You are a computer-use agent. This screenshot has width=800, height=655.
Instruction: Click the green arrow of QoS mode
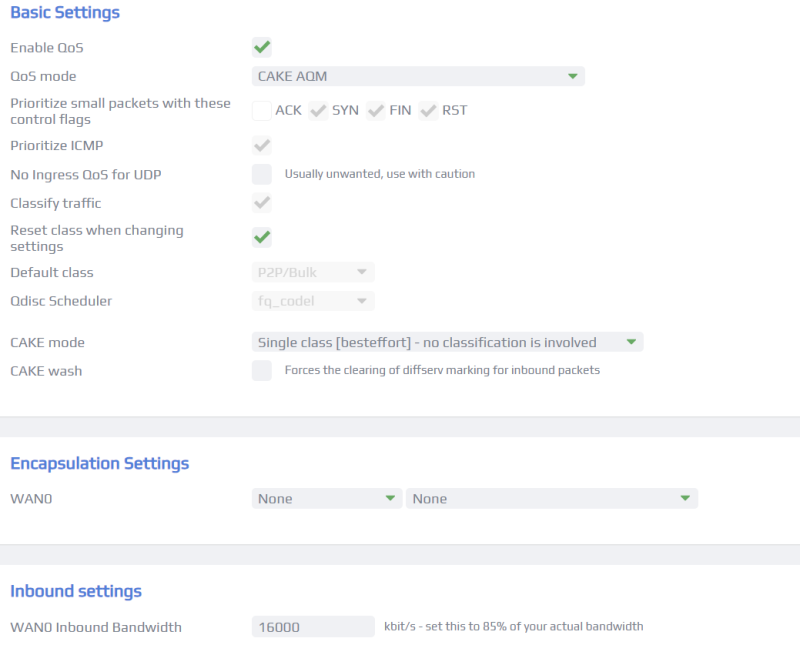pos(572,77)
